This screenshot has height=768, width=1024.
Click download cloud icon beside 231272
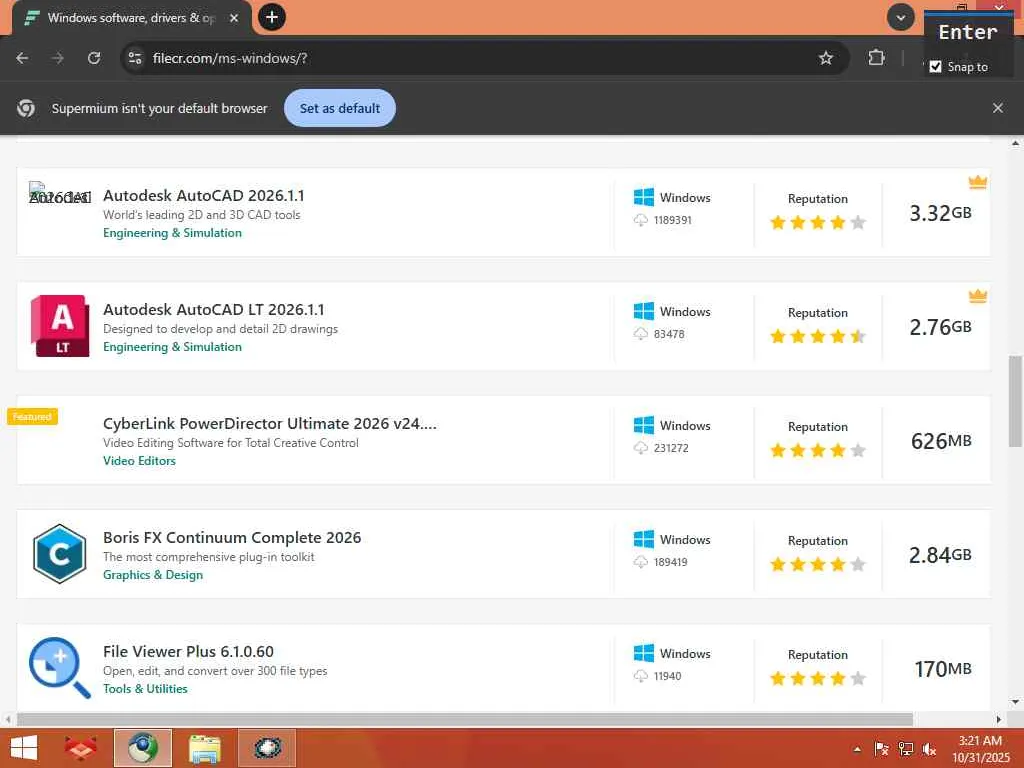[641, 448]
